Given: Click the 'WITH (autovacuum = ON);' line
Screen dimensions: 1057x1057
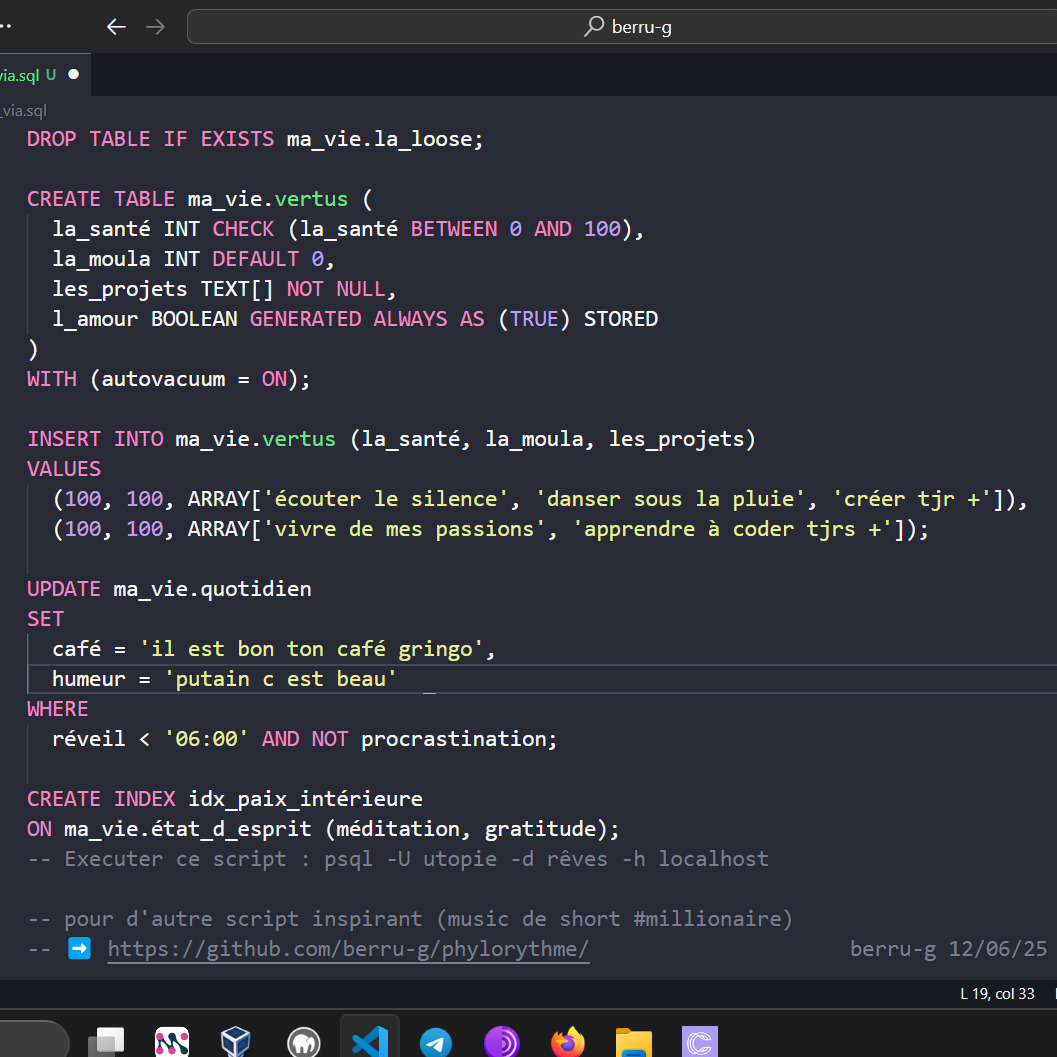Looking at the screenshot, I should pos(169,379).
